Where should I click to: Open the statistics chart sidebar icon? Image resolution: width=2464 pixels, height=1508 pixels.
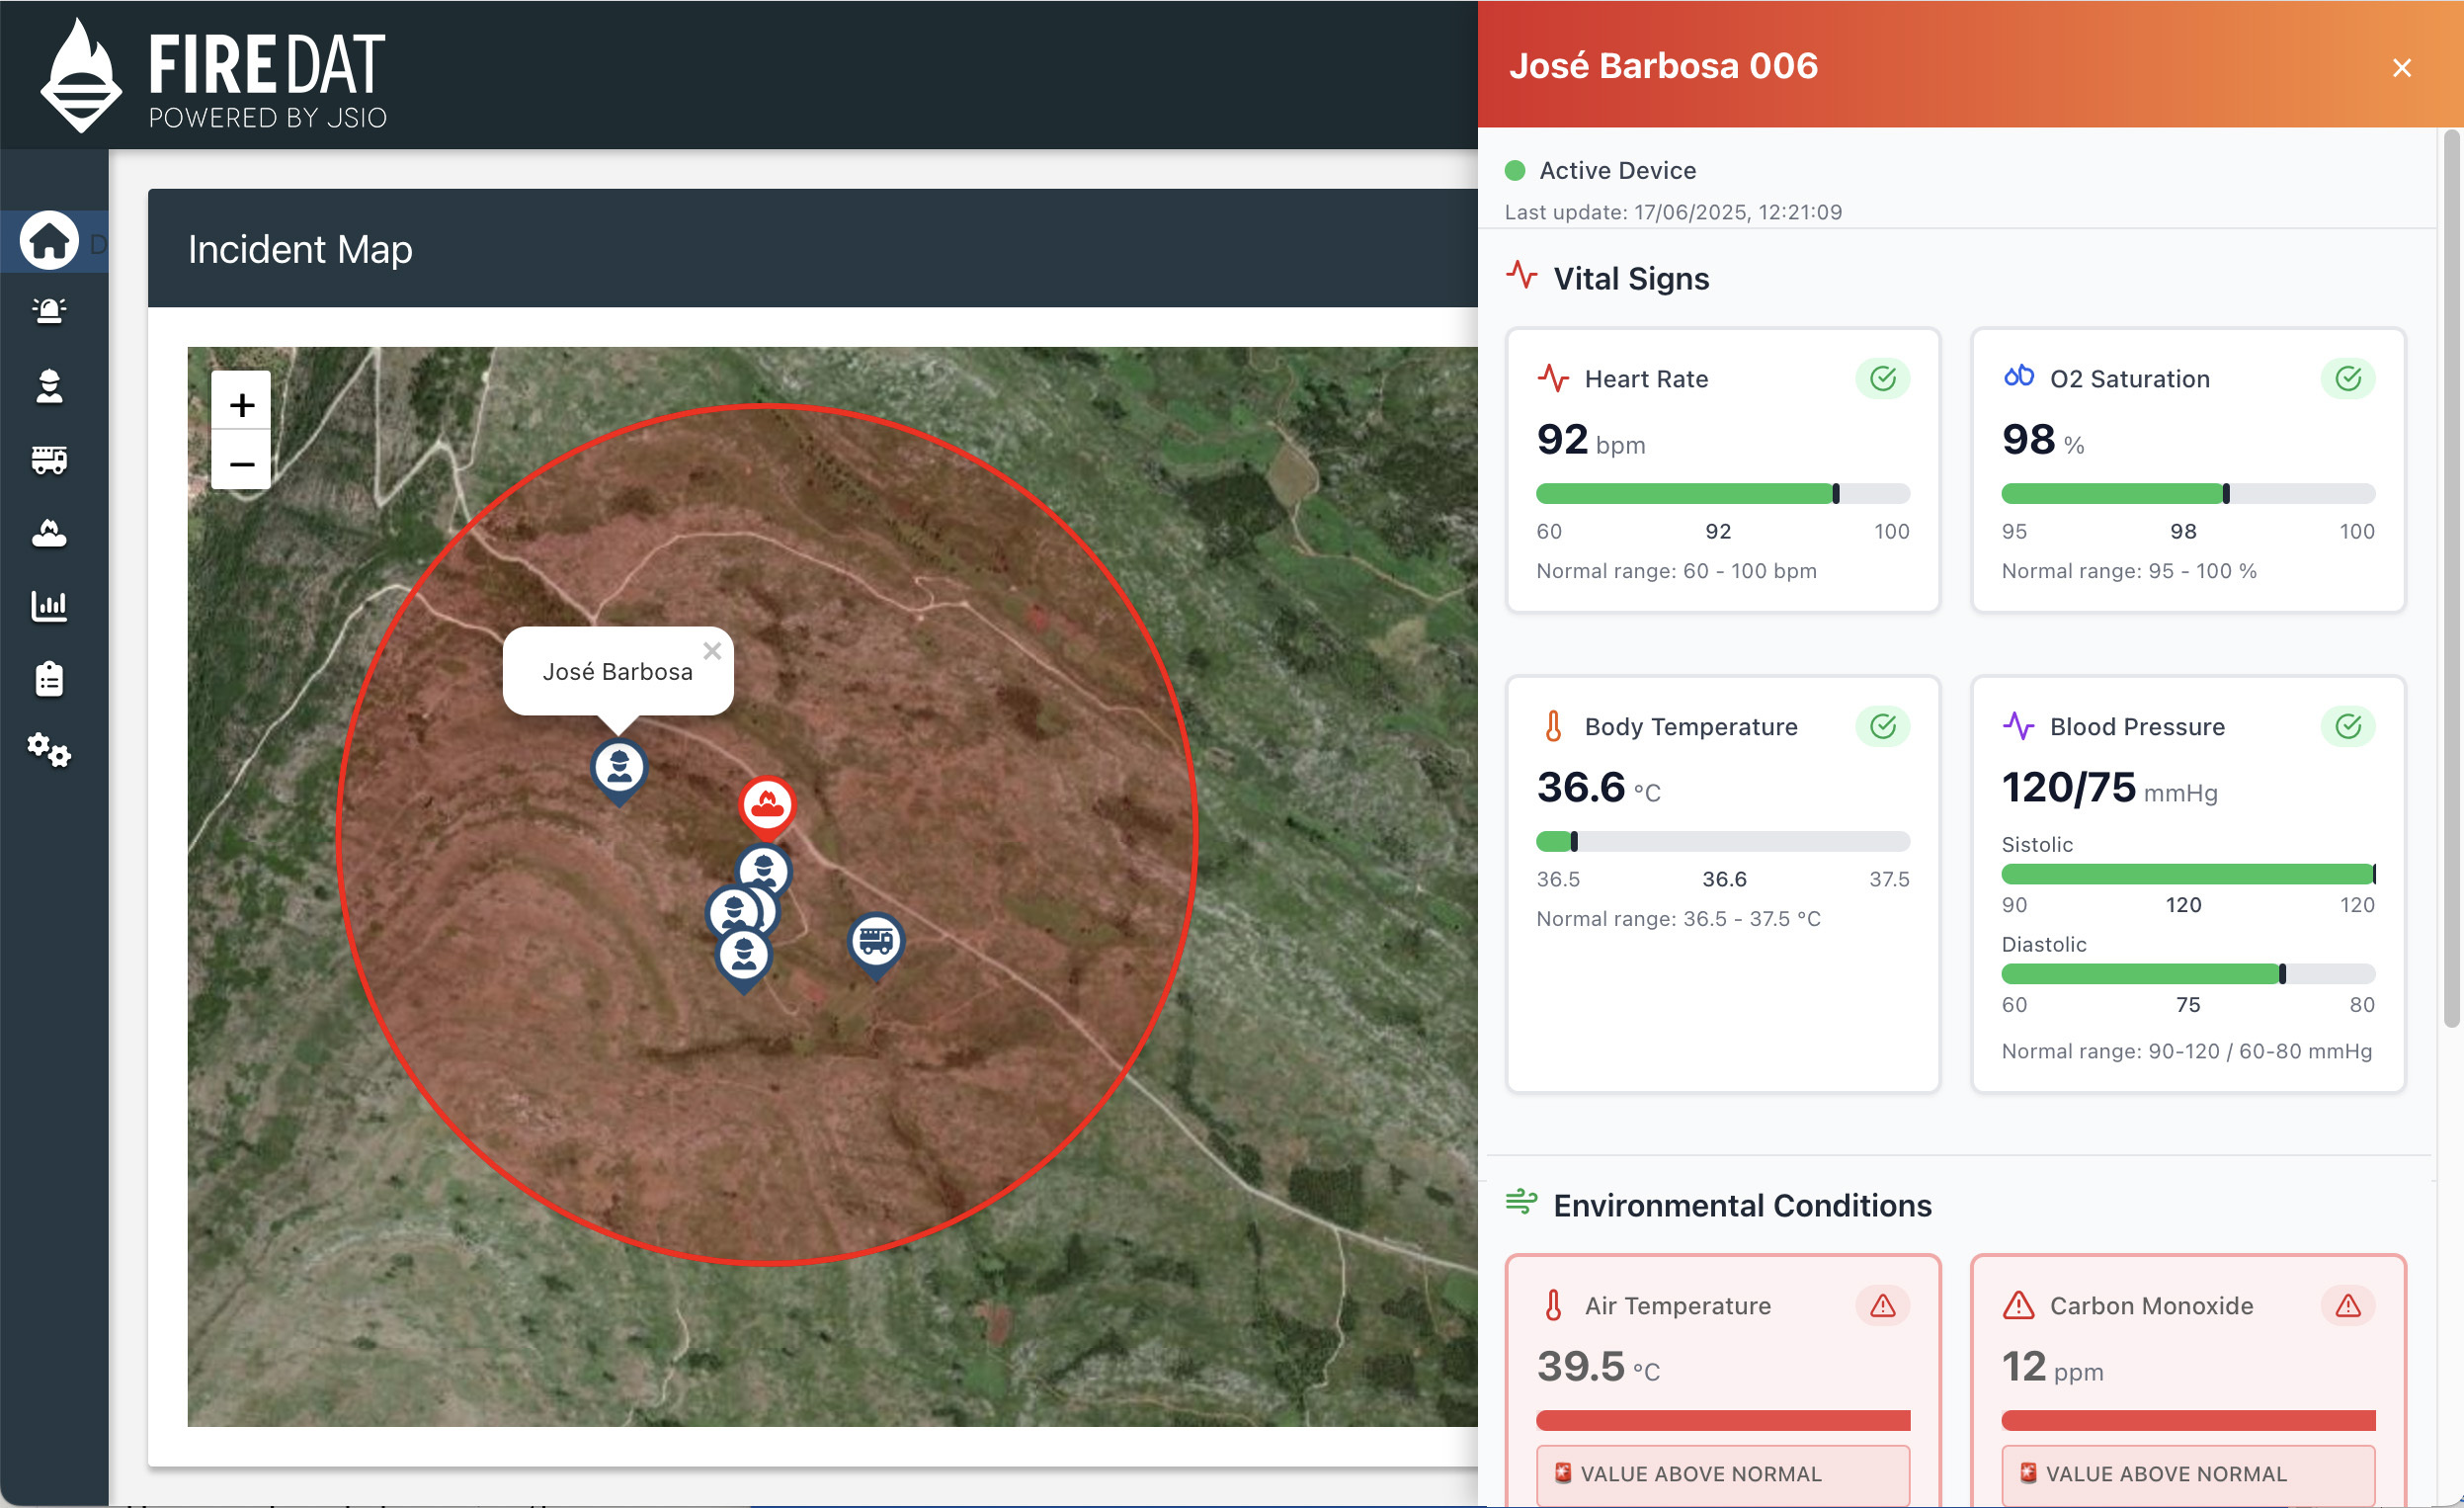point(49,605)
